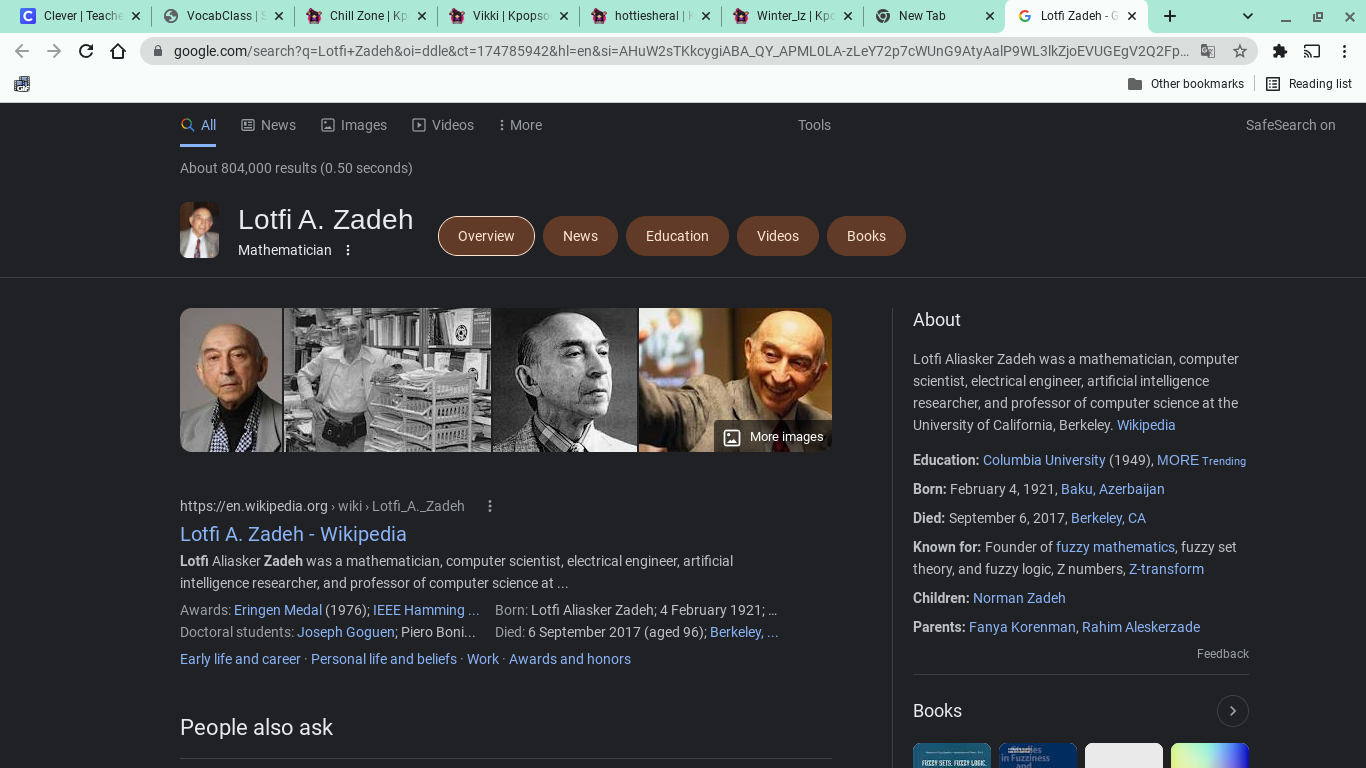This screenshot has height=768, width=1366.
Task: Click the Cast icon in toolbar
Action: (x=1312, y=51)
